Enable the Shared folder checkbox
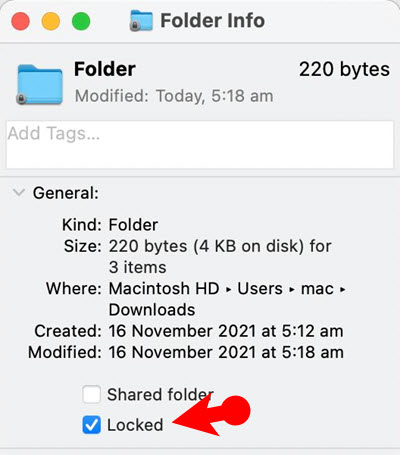This screenshot has width=400, height=455. pyautogui.click(x=91, y=394)
